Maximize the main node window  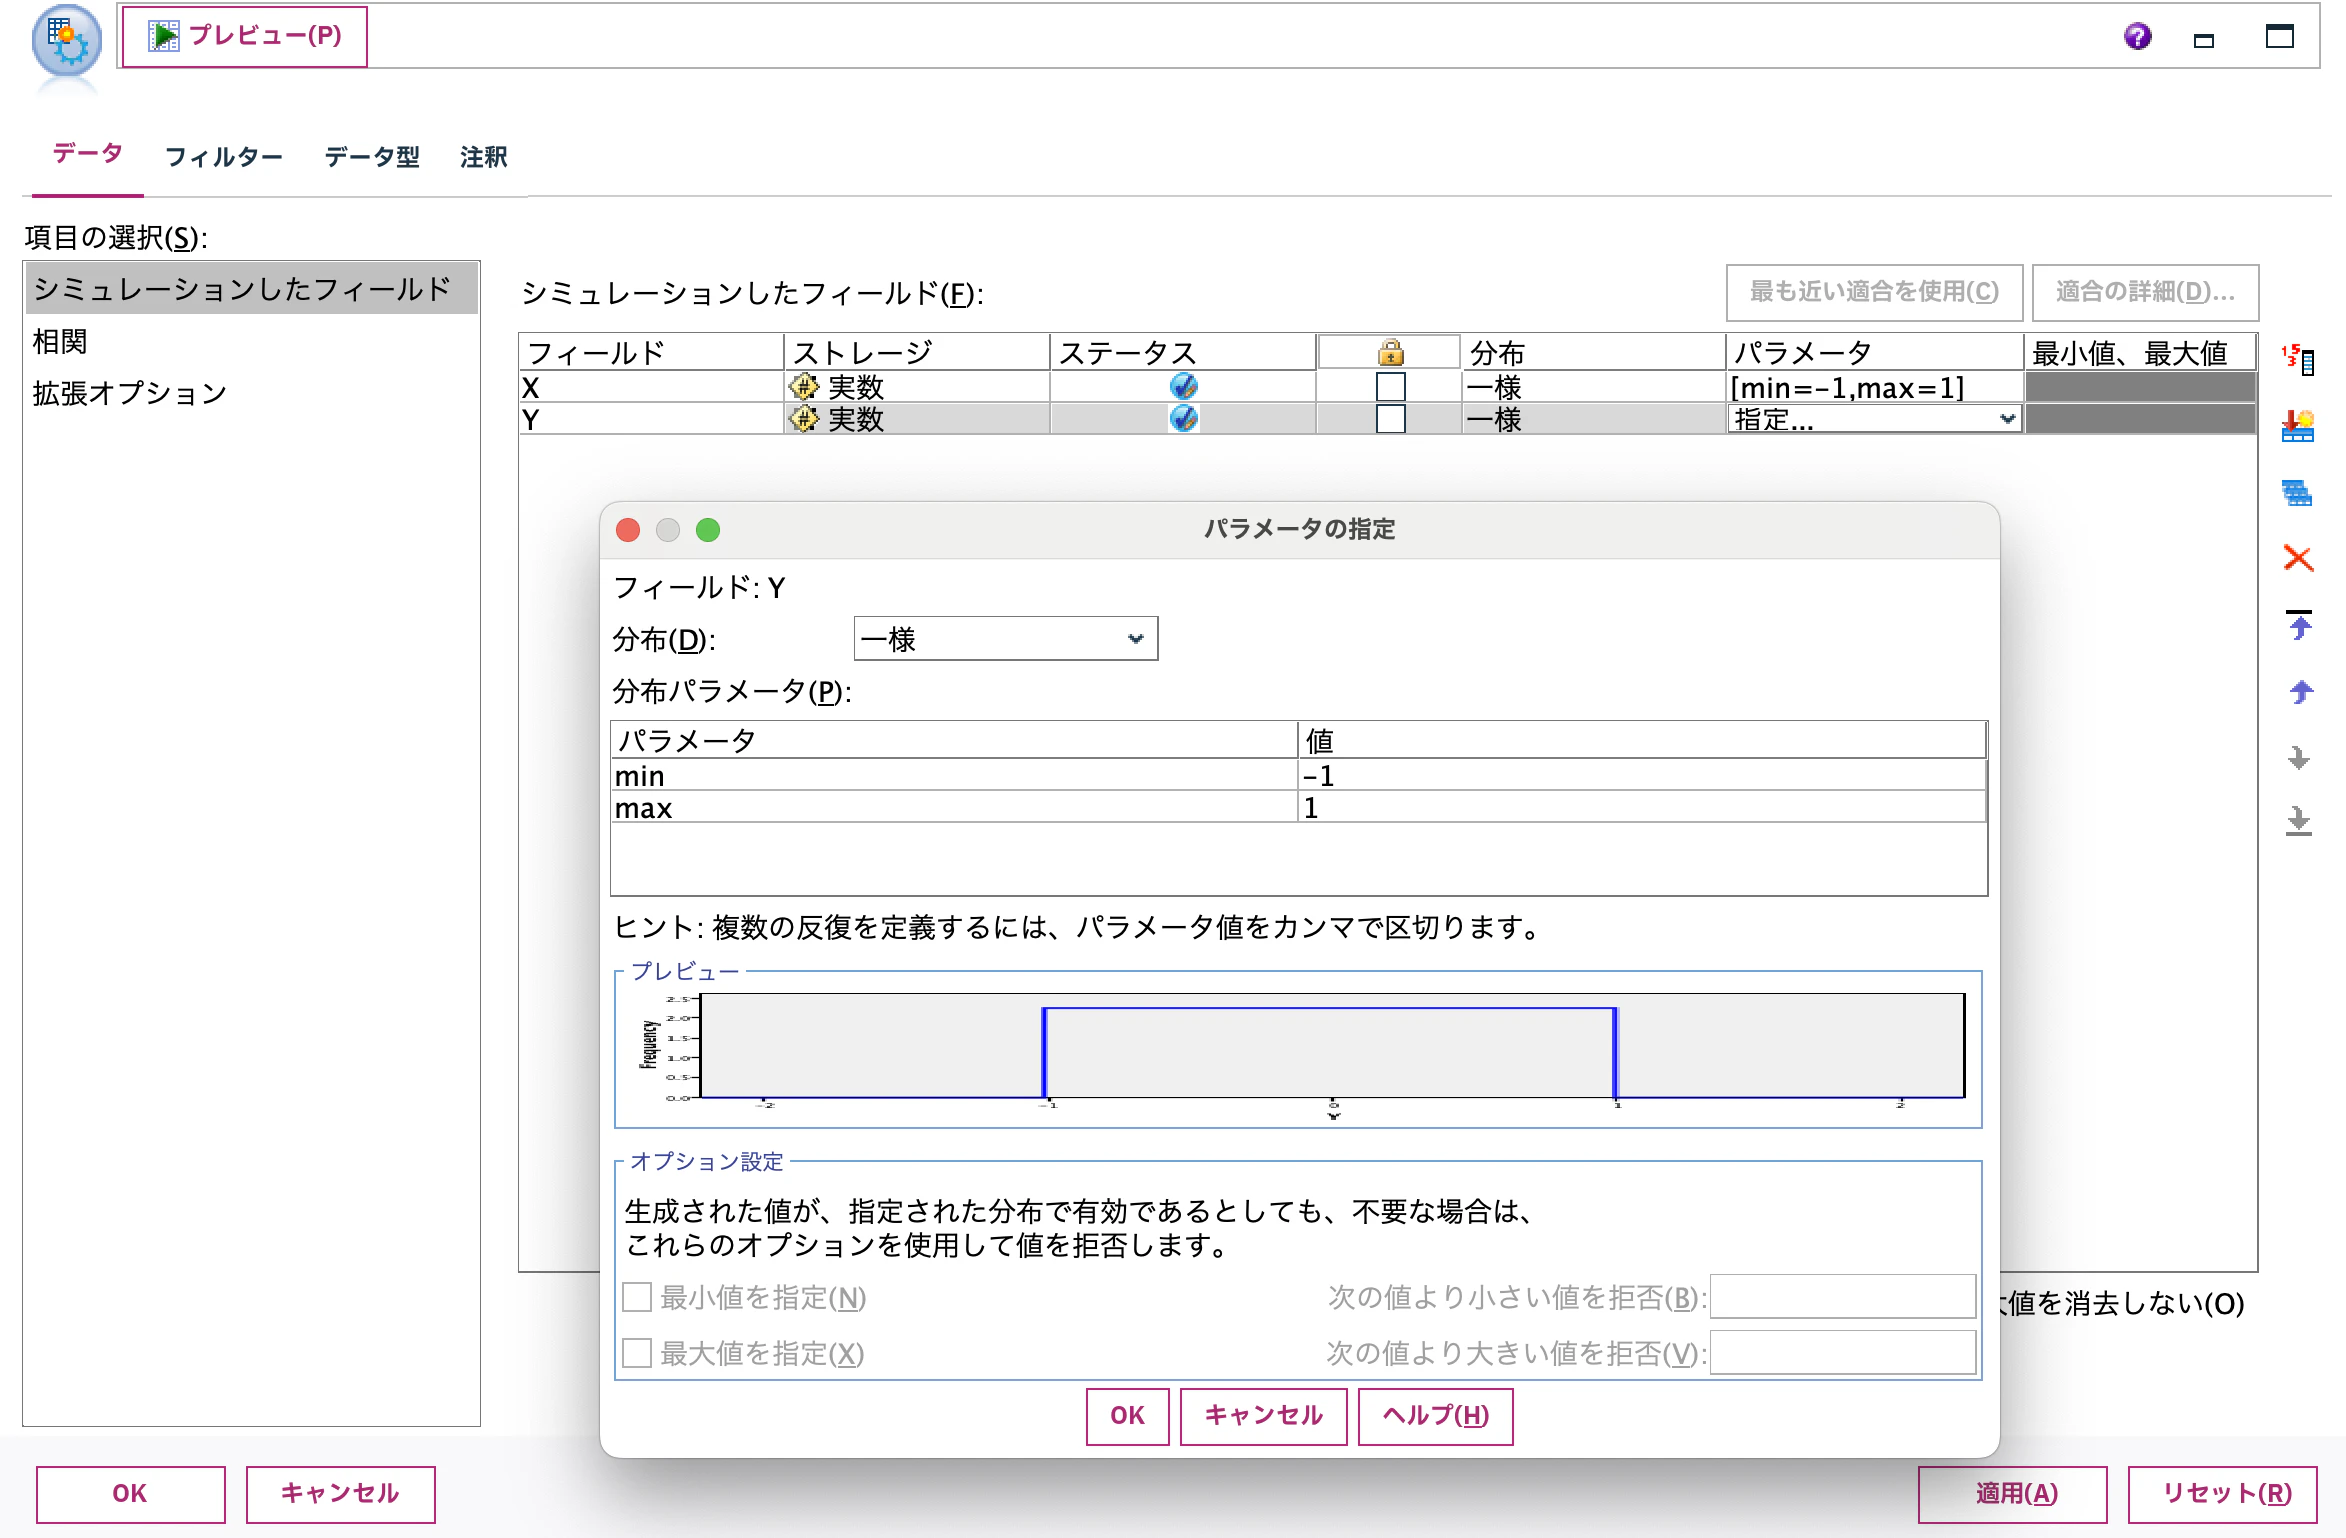(x=2280, y=37)
